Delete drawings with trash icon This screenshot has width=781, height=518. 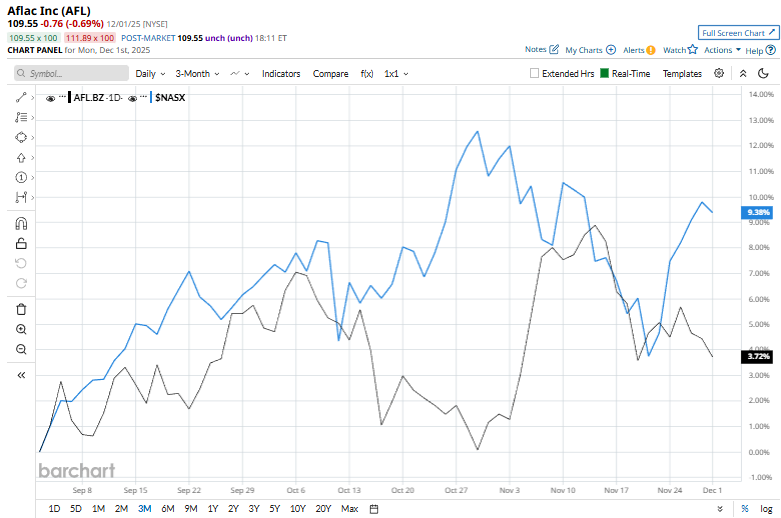pos(21,309)
